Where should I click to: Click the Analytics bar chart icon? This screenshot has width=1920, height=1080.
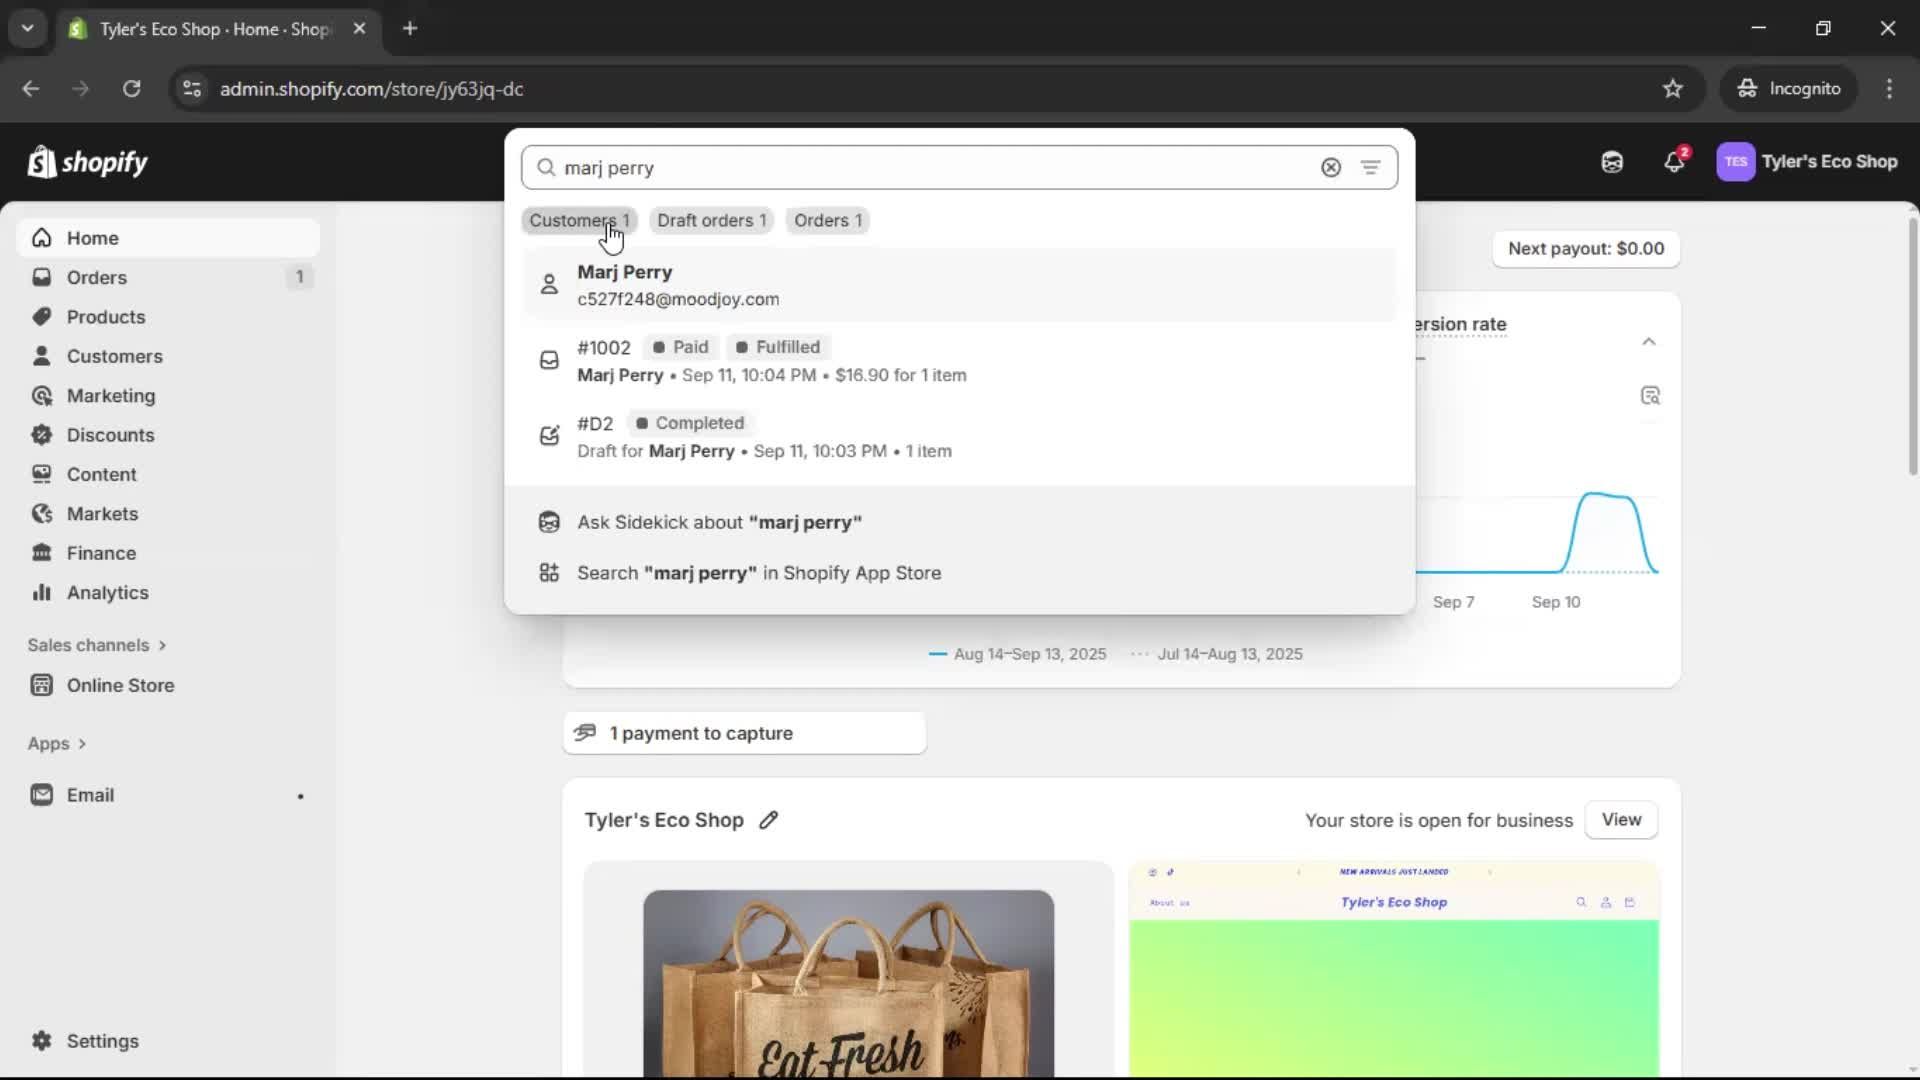42,593
